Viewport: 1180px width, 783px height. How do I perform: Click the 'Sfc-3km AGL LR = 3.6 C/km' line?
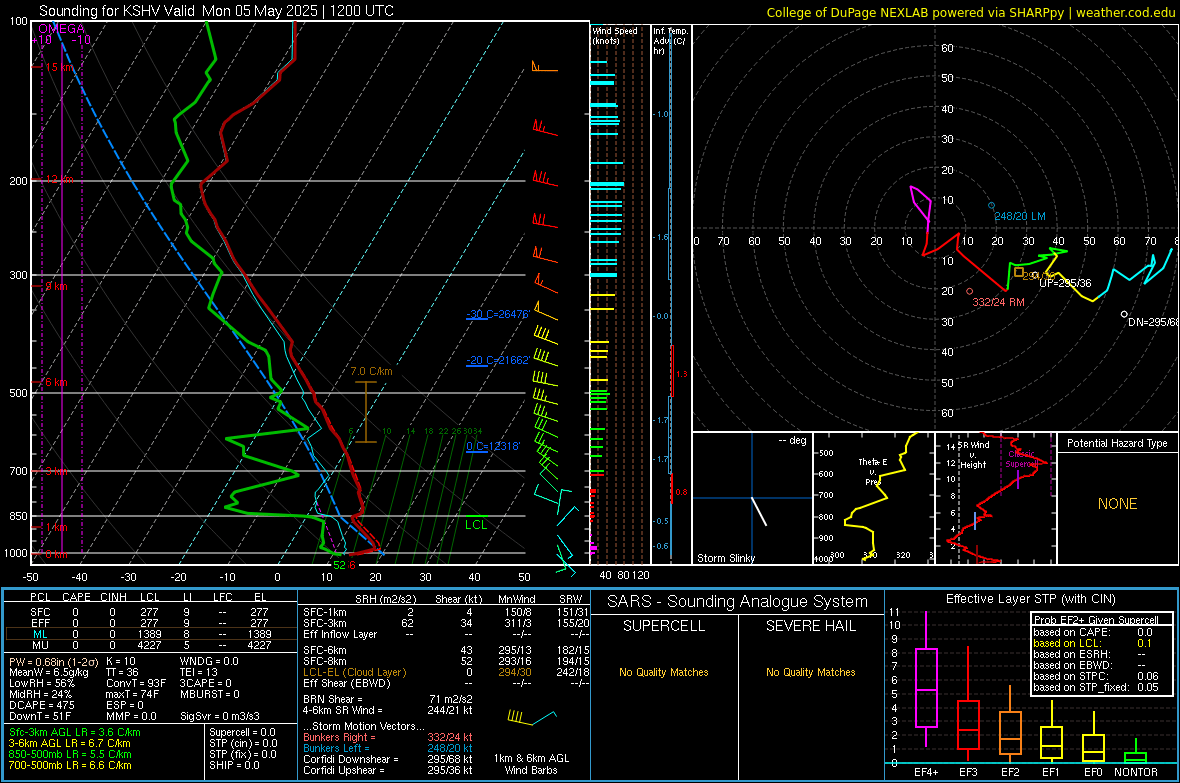click(x=75, y=732)
